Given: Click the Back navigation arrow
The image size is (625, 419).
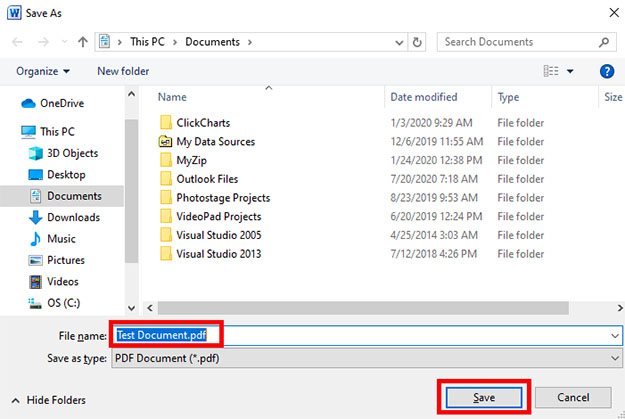Looking at the screenshot, I should pos(17,42).
